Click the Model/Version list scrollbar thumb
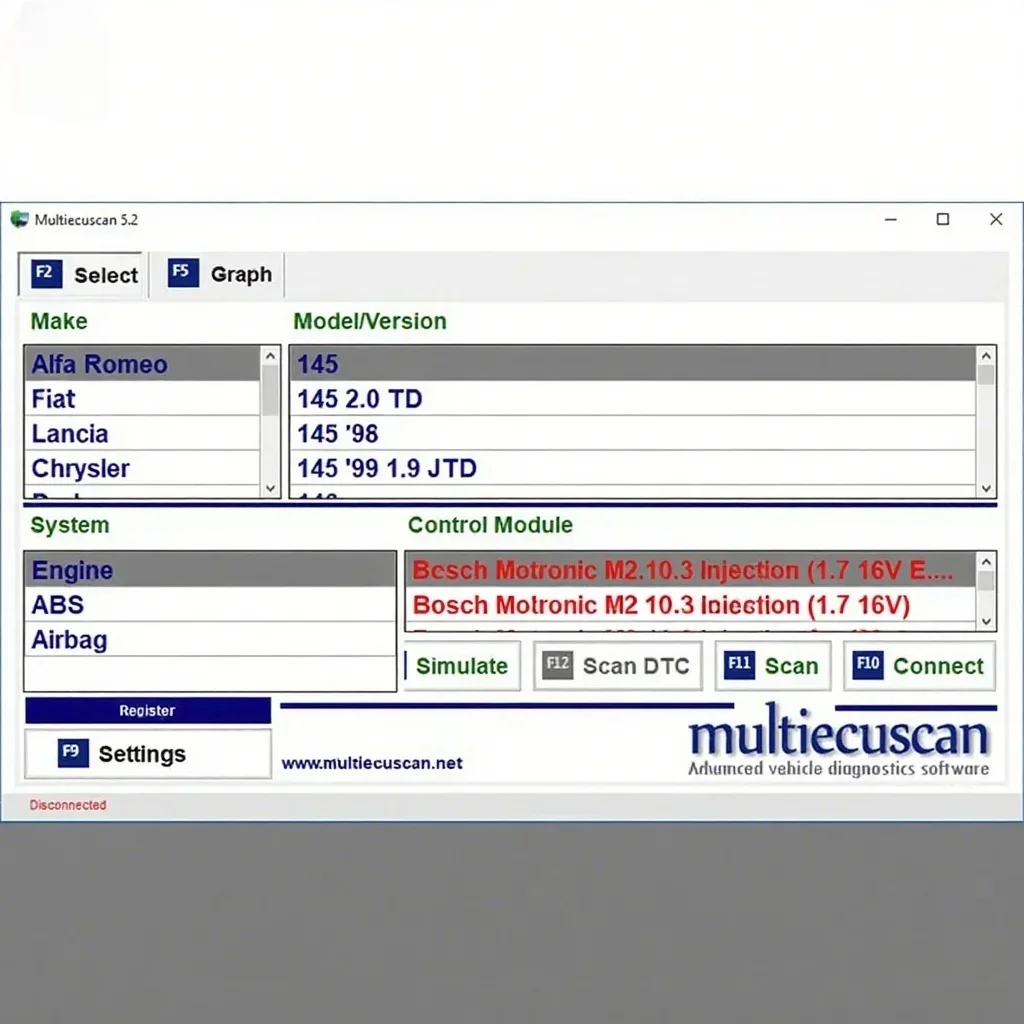1024x1024 pixels. click(x=986, y=375)
